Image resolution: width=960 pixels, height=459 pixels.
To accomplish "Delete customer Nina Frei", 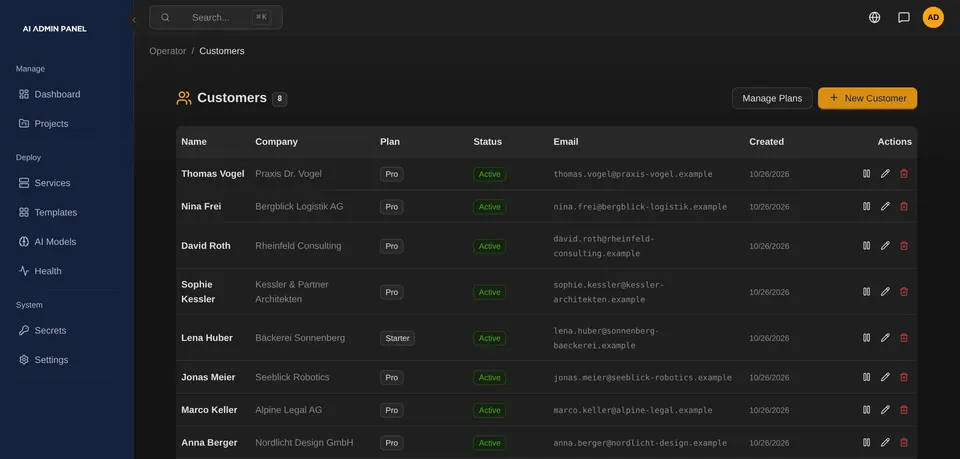I will click(x=904, y=206).
